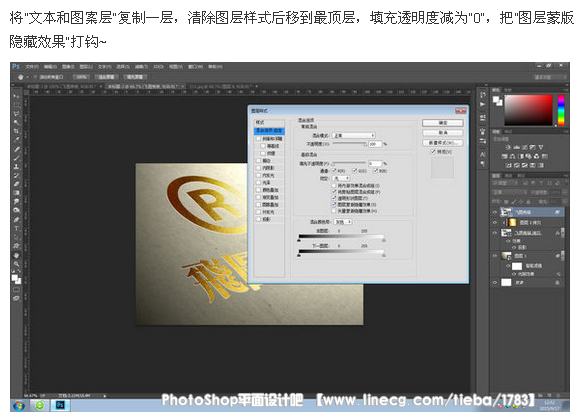Enable the 斜面和浮雕 (Bevel & Emboss) checkbox

pyautogui.click(x=258, y=138)
